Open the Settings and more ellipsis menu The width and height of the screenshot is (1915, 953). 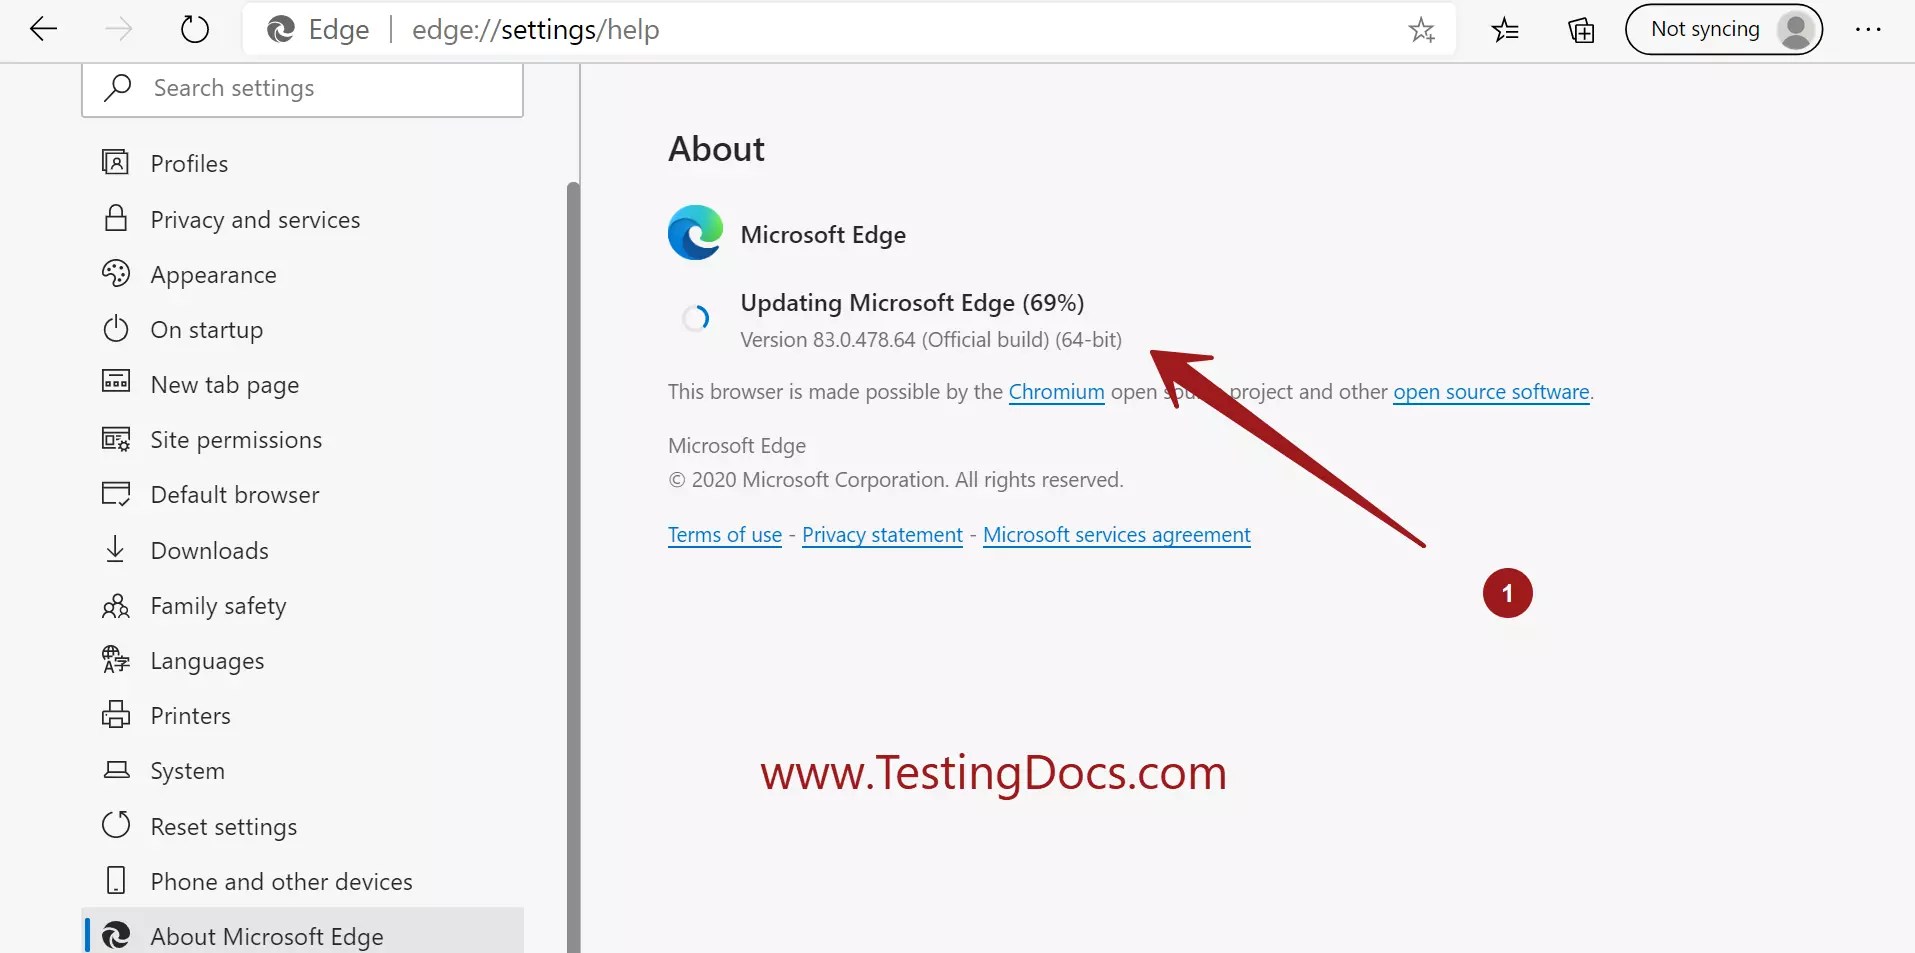(1869, 29)
